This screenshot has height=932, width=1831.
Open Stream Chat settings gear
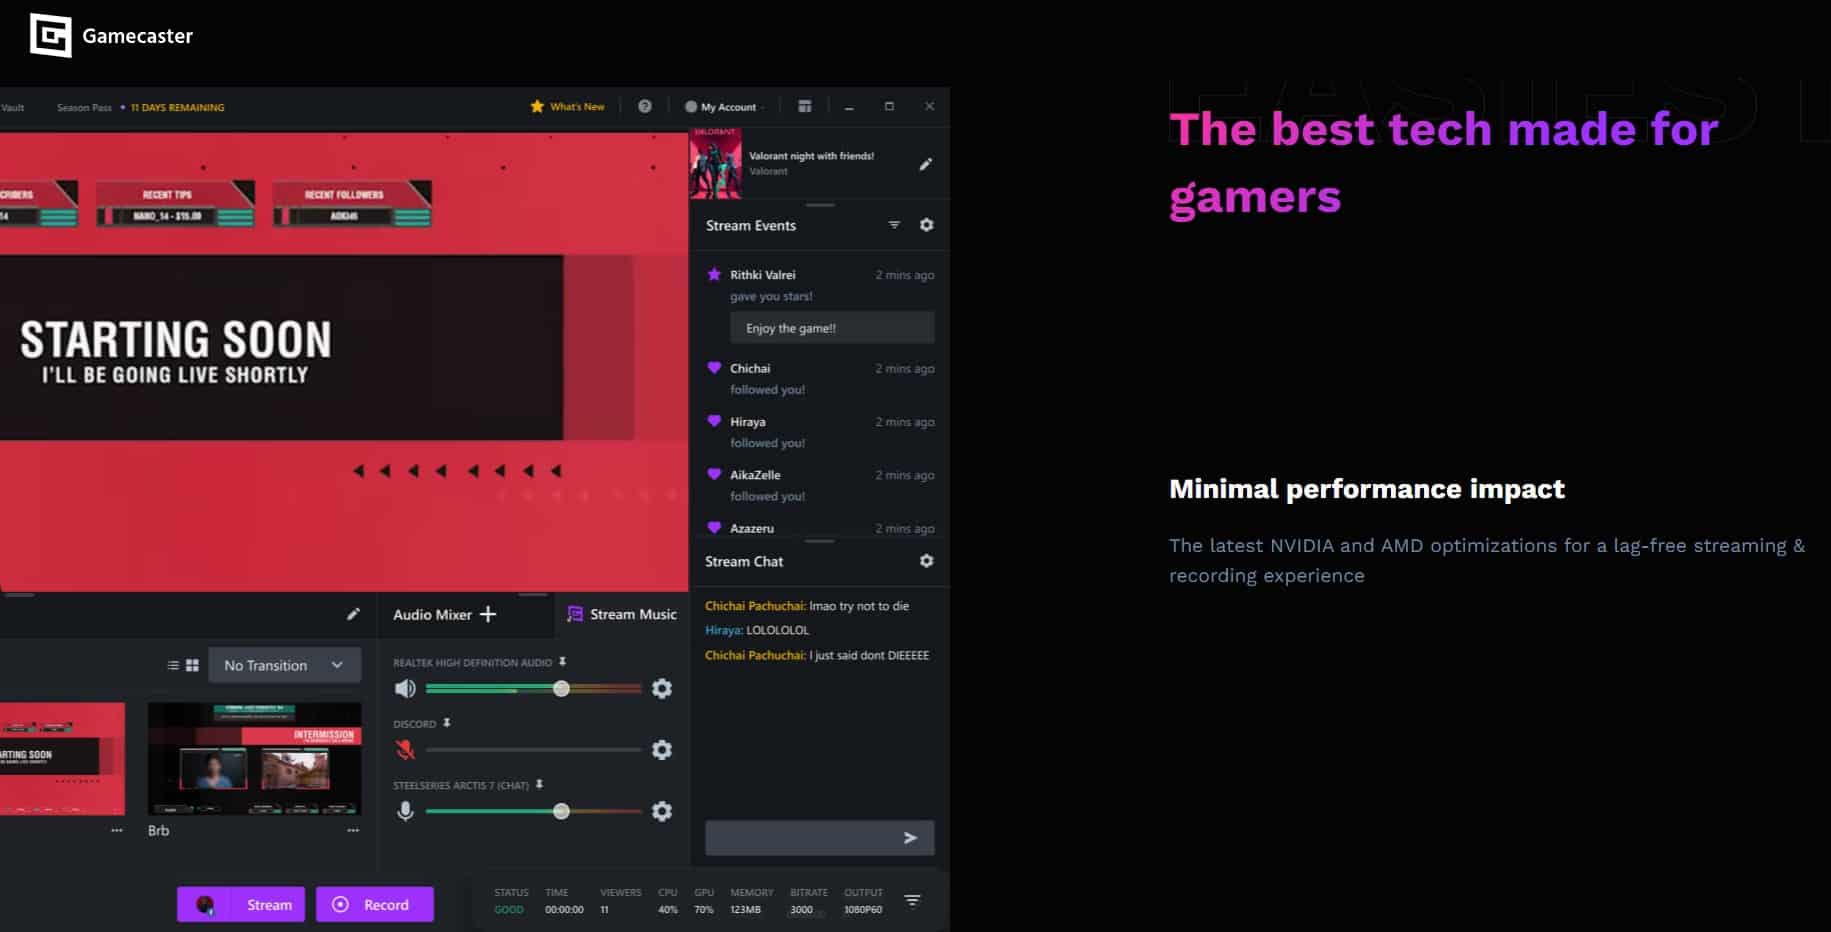pyautogui.click(x=927, y=561)
